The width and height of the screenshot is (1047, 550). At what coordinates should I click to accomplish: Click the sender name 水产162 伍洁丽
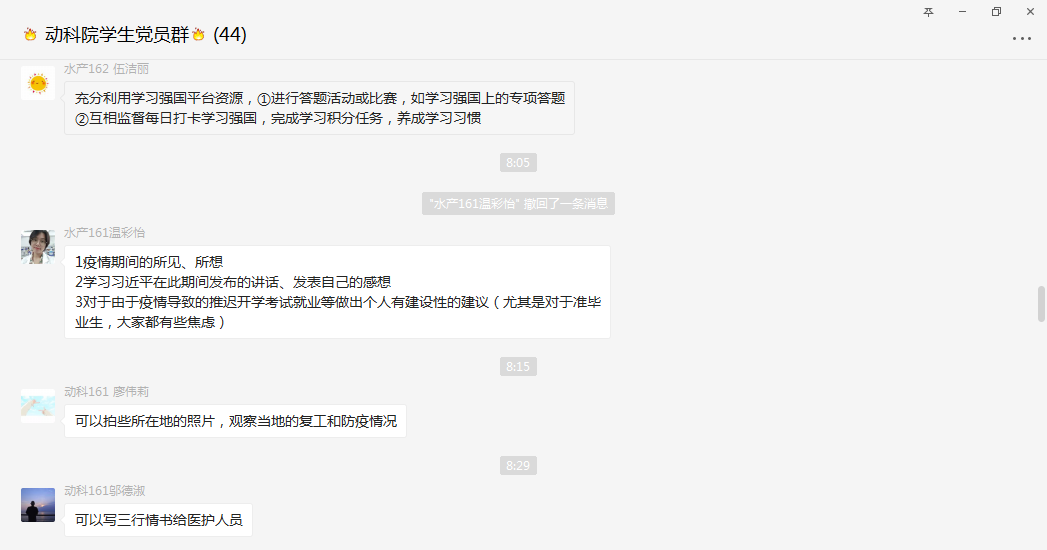[x=106, y=69]
